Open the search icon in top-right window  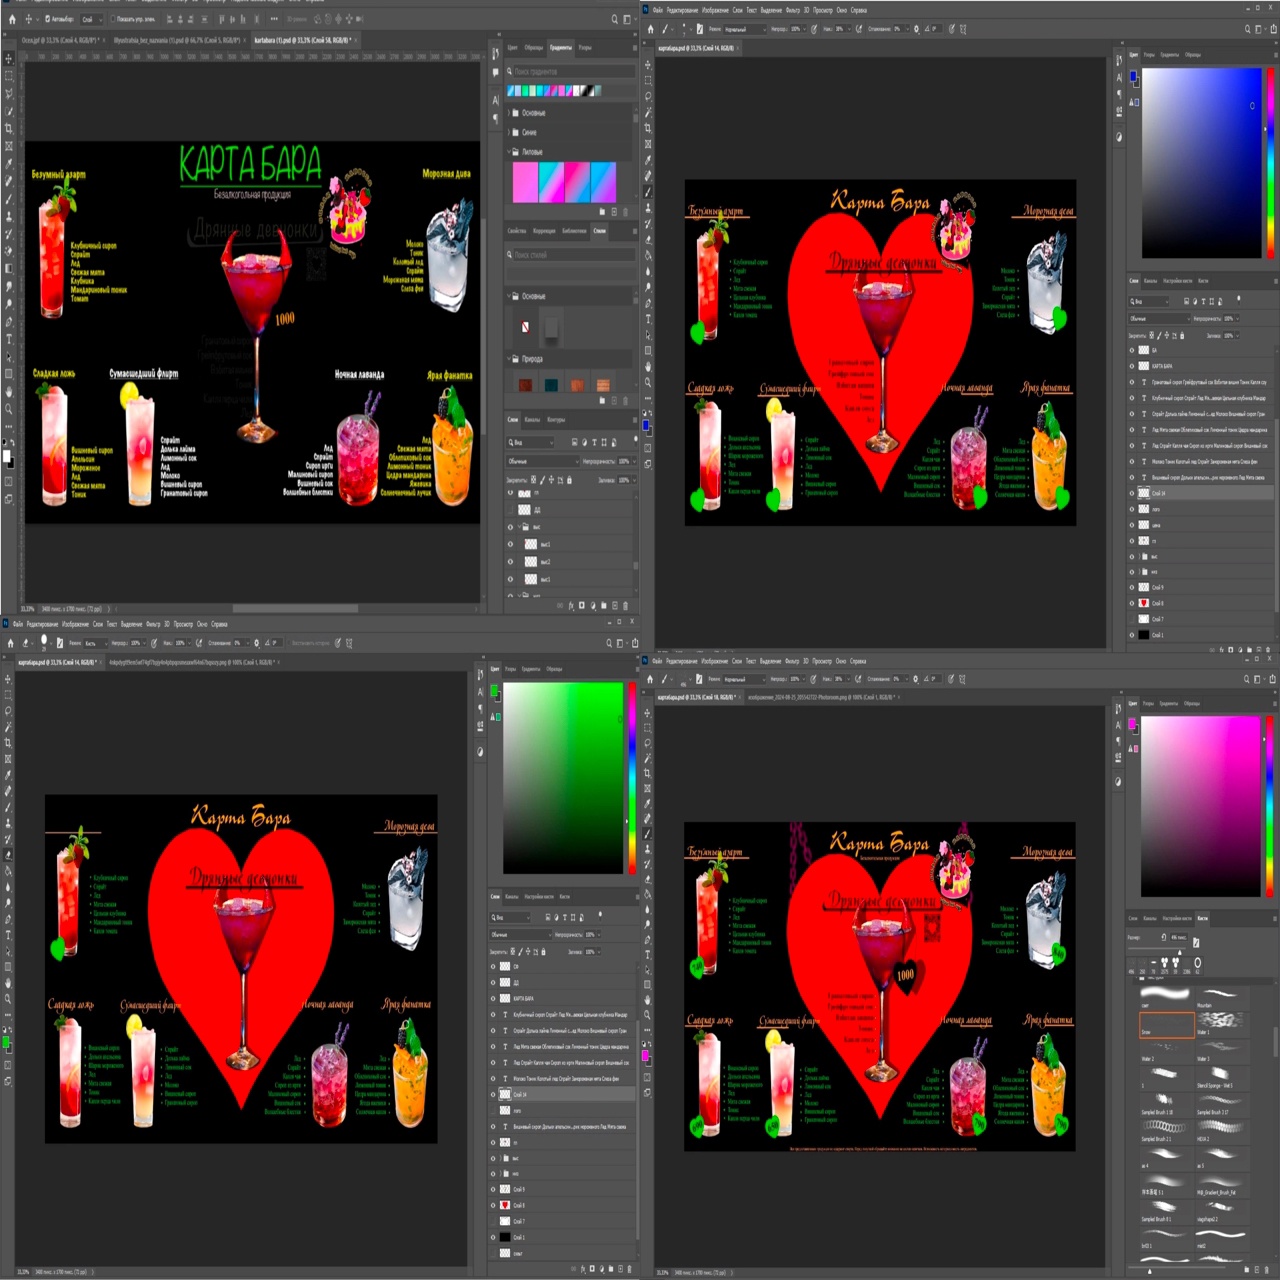click(1247, 29)
